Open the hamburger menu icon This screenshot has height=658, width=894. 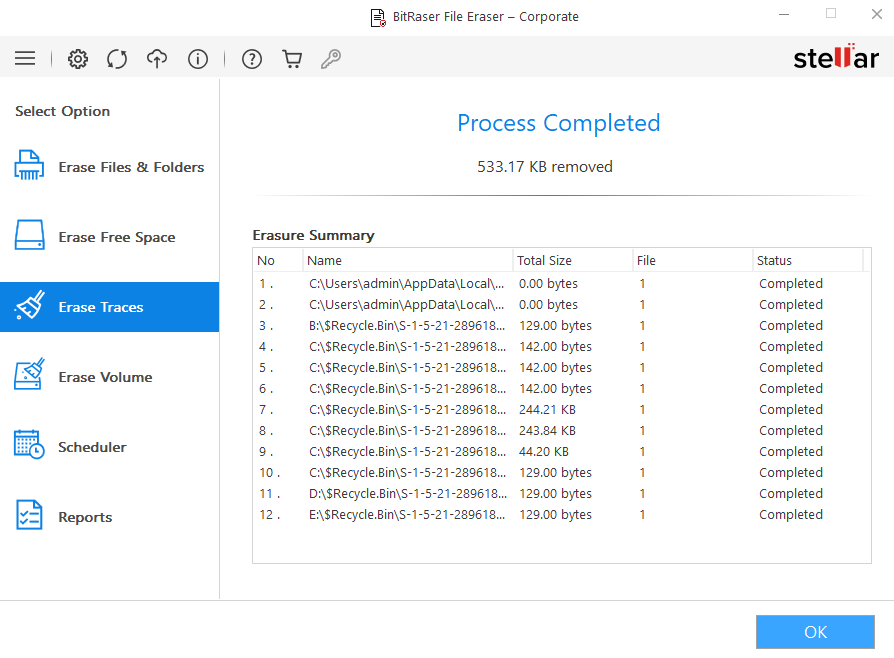25,59
